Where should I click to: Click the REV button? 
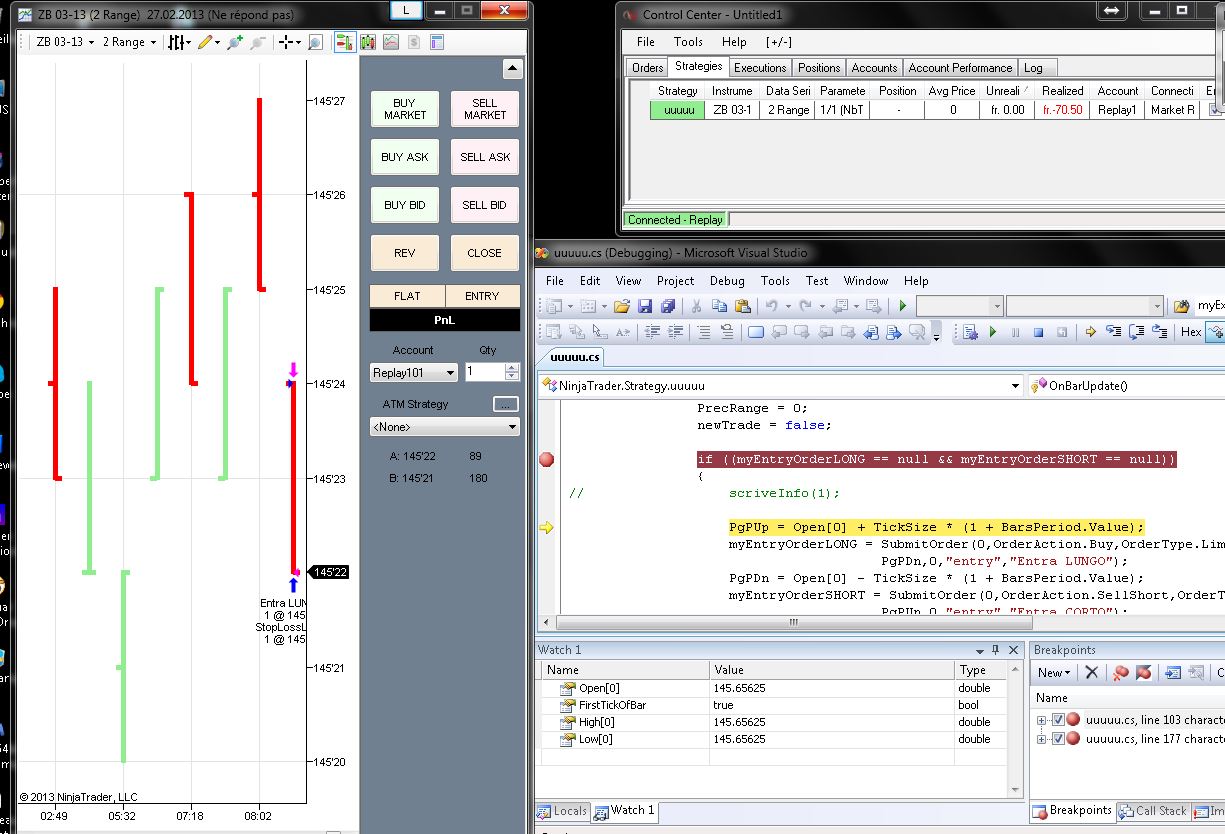[404, 253]
